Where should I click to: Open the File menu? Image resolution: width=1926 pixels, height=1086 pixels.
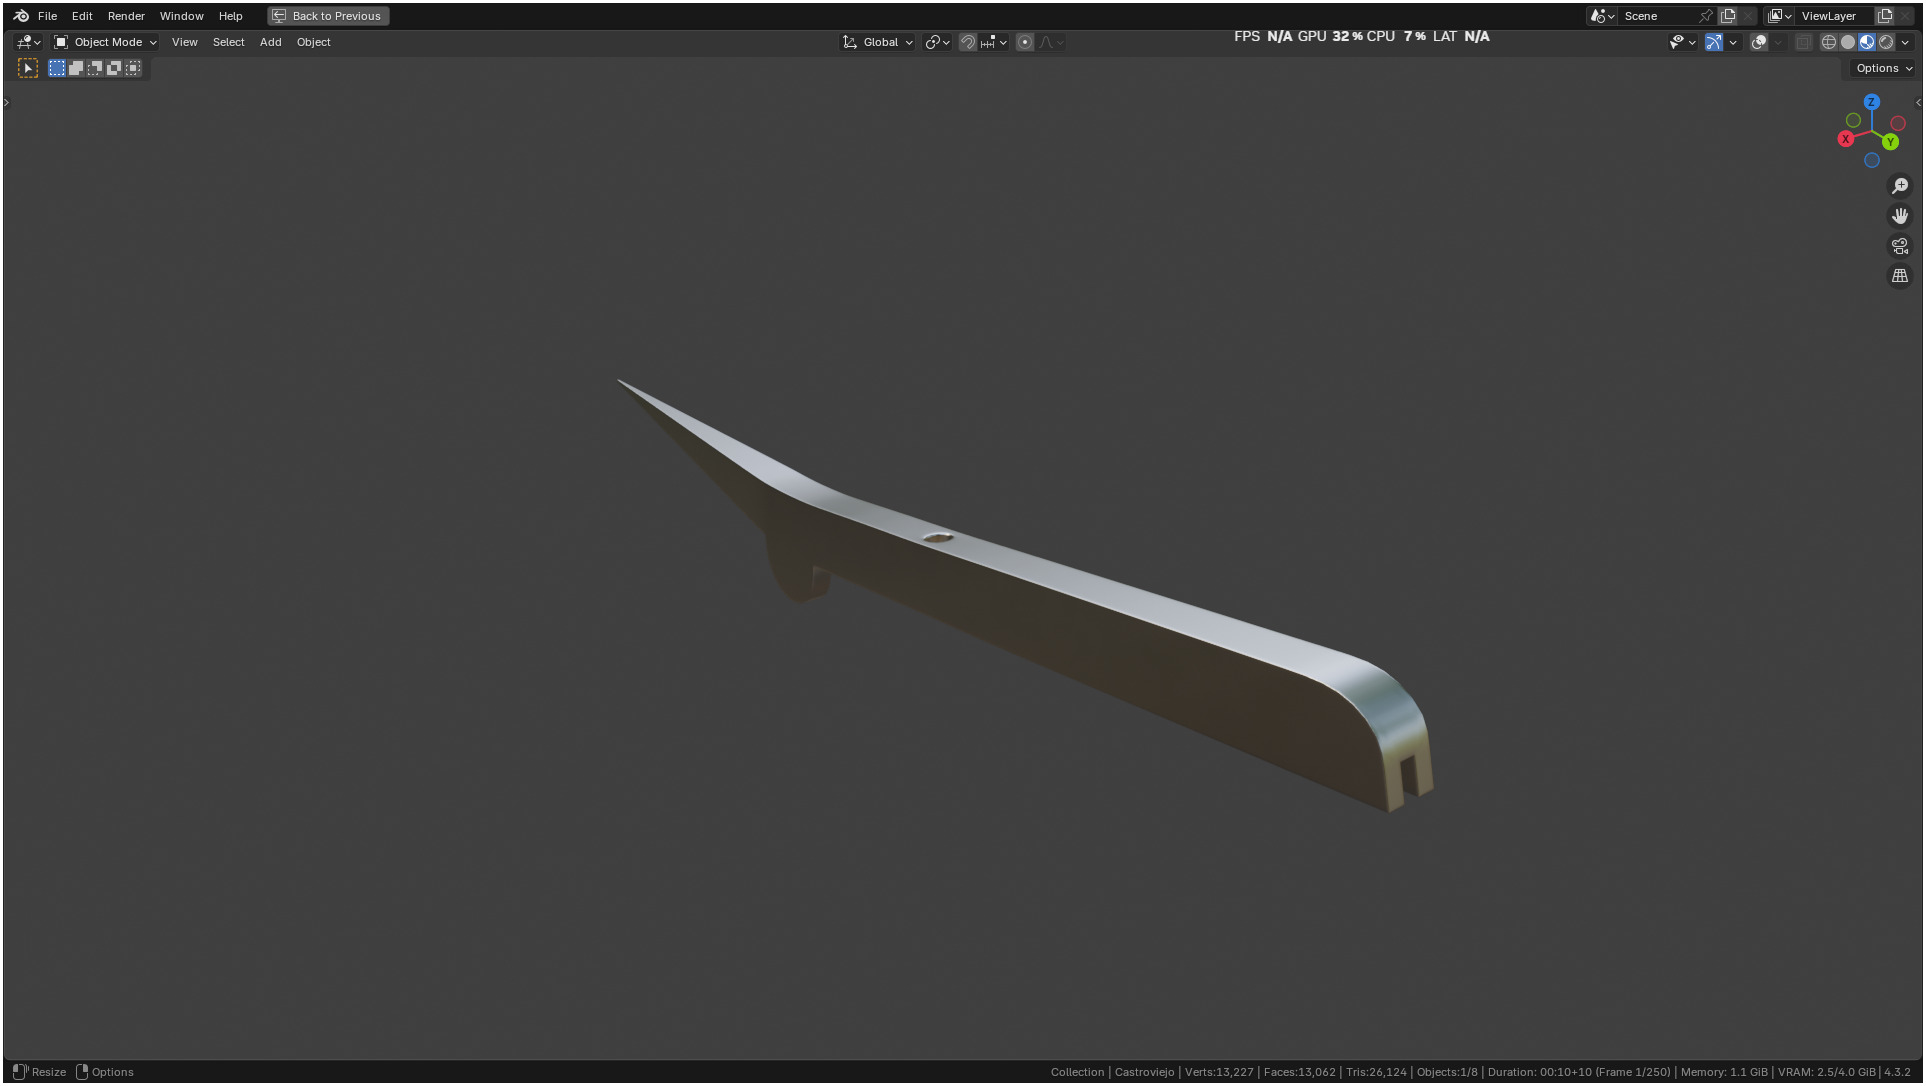47,16
